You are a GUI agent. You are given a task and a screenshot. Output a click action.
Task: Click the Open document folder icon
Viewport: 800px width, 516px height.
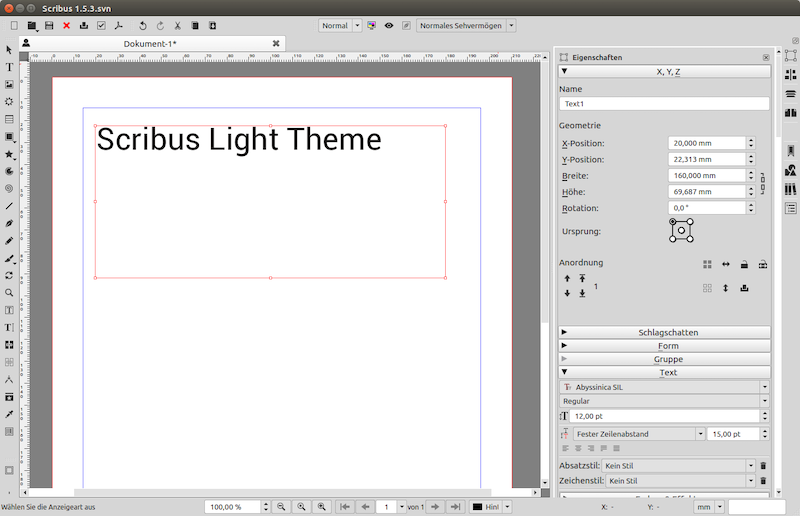(x=32, y=26)
